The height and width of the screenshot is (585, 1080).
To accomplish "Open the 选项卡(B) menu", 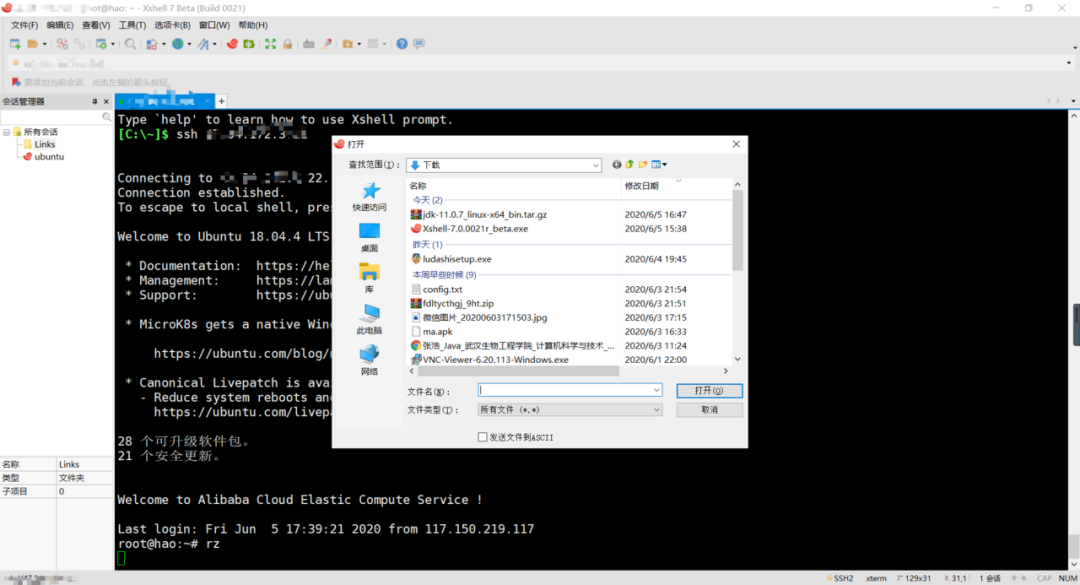I will coord(172,25).
